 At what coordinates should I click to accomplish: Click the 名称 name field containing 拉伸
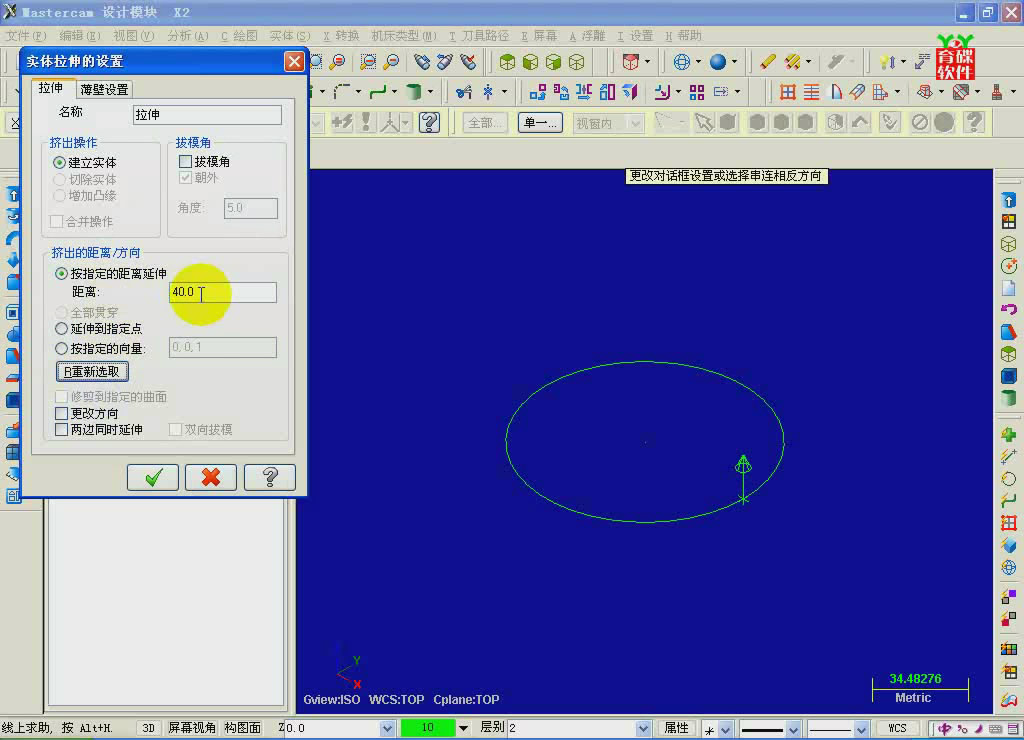[x=207, y=115]
